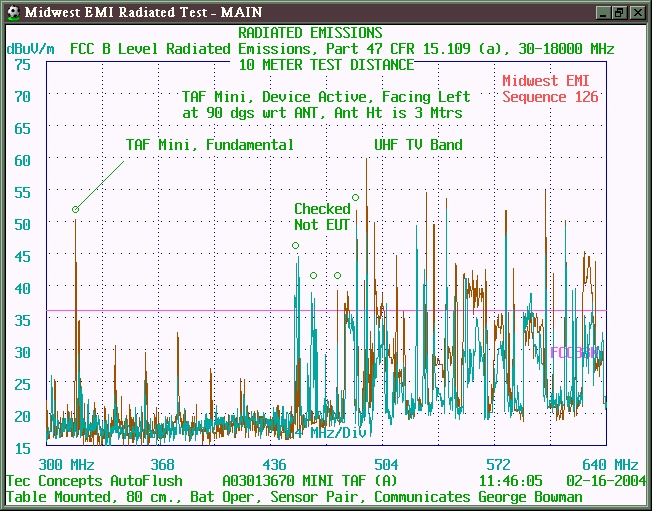Click 'Midwest EMI Sequence 126' red text
The width and height of the screenshot is (652, 511).
(550, 89)
